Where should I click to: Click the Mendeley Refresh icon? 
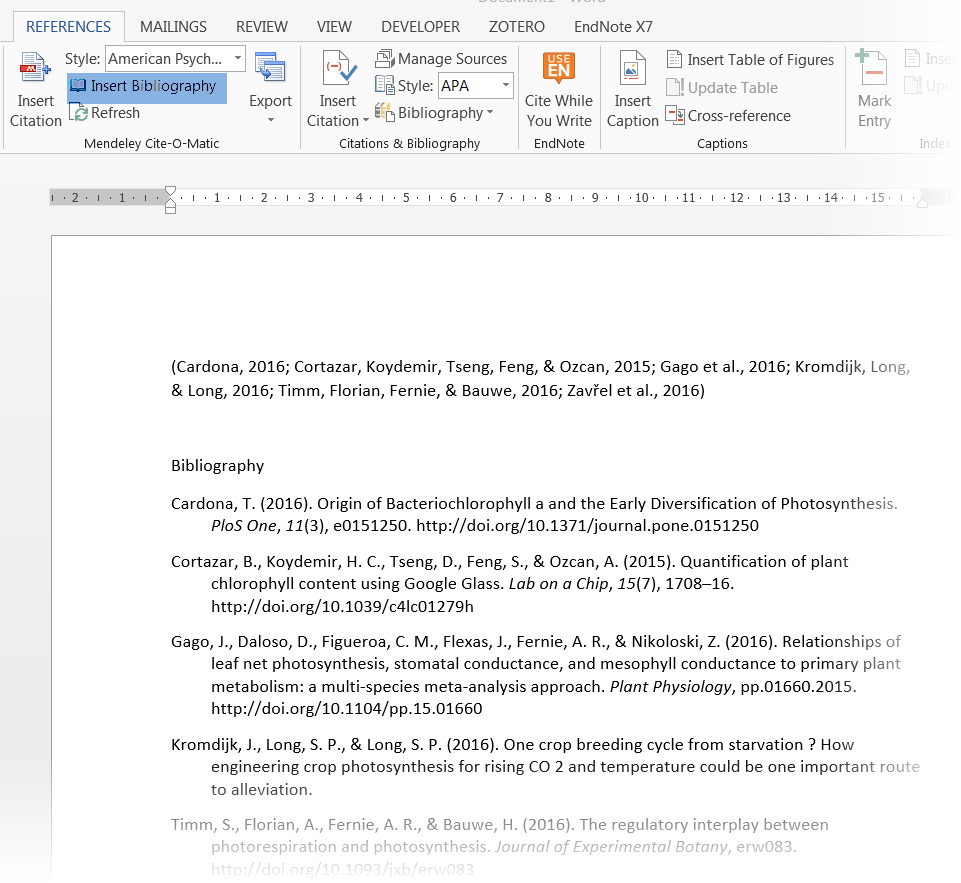coord(78,113)
